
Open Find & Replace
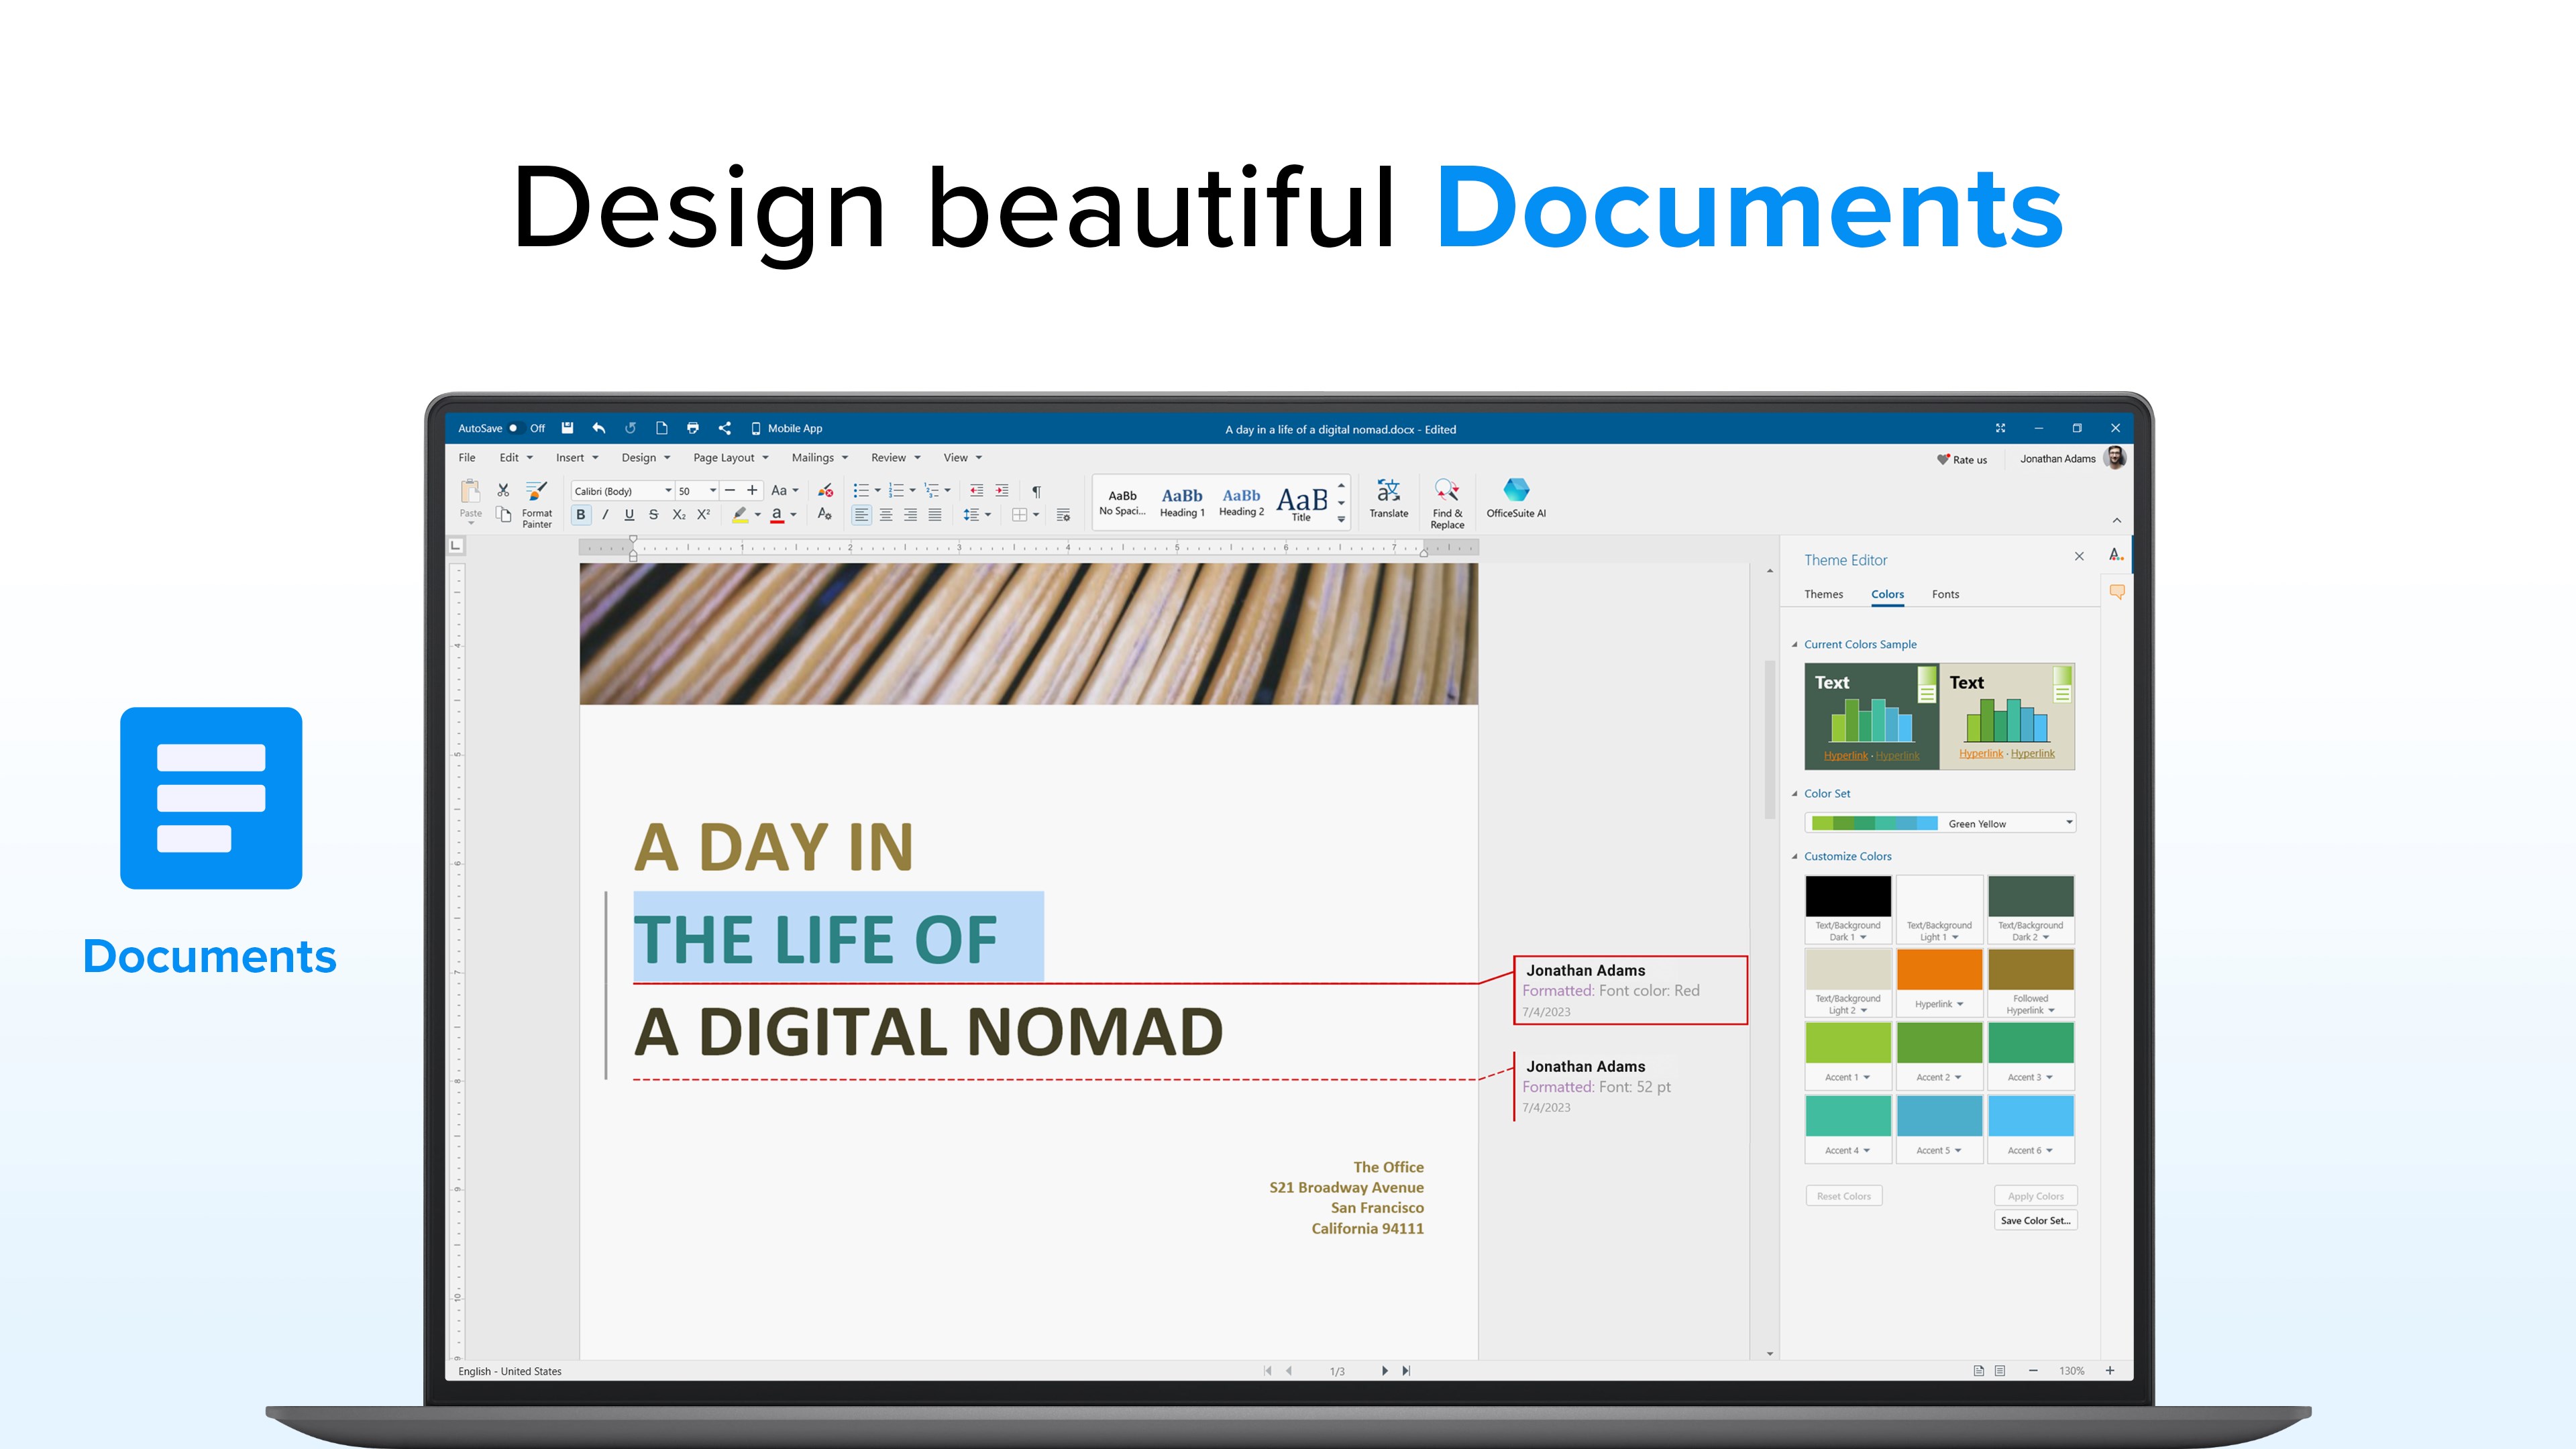pyautogui.click(x=1447, y=498)
